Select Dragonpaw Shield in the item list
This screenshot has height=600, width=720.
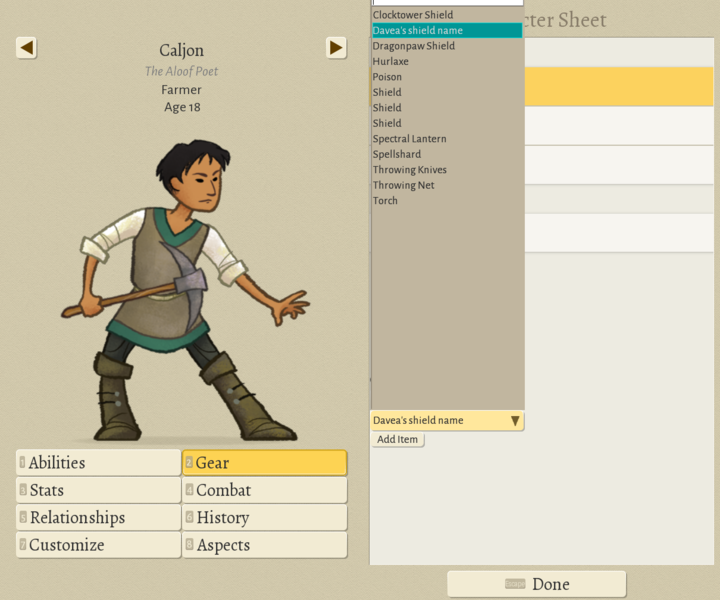tap(414, 46)
